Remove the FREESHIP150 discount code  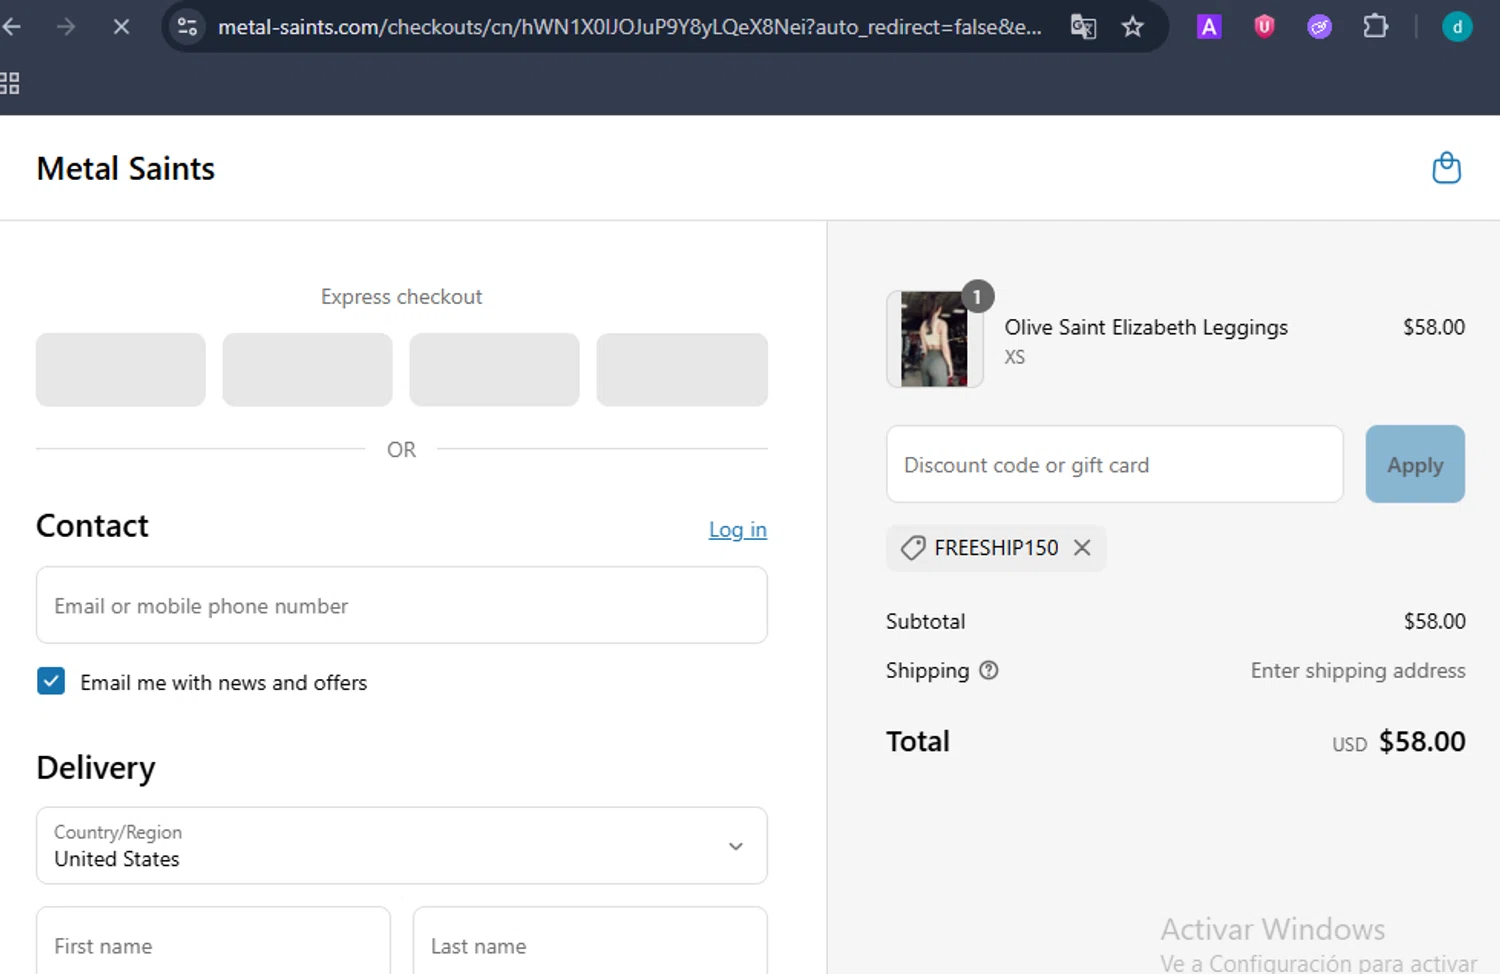pos(1082,548)
